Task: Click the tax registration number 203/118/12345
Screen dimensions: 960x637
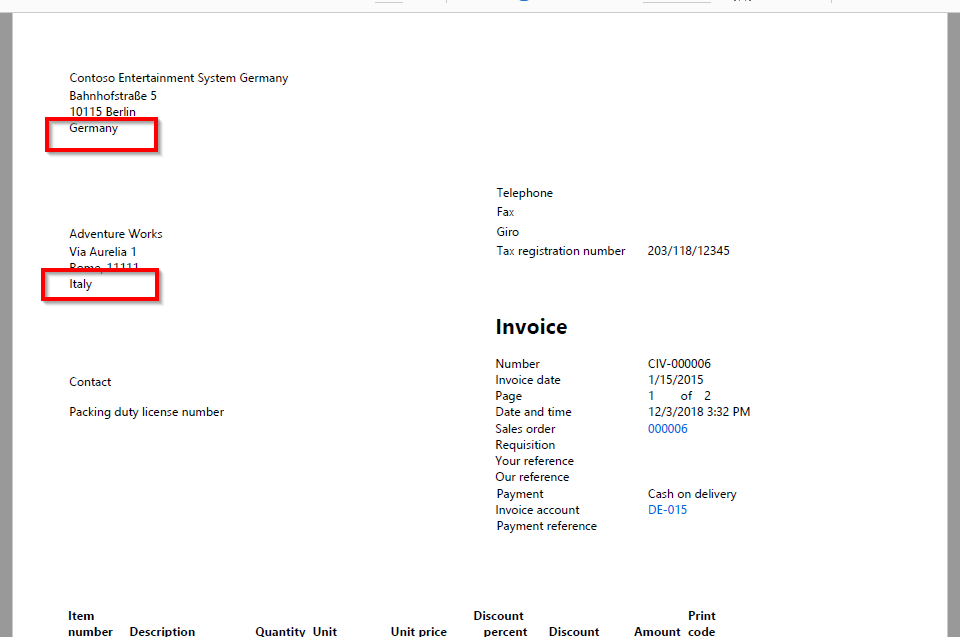Action: click(688, 251)
